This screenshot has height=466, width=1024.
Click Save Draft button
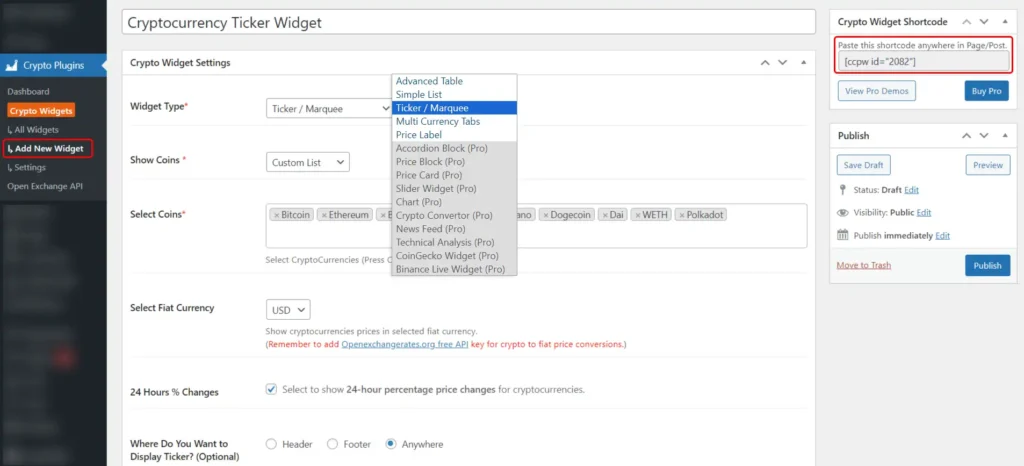point(863,165)
